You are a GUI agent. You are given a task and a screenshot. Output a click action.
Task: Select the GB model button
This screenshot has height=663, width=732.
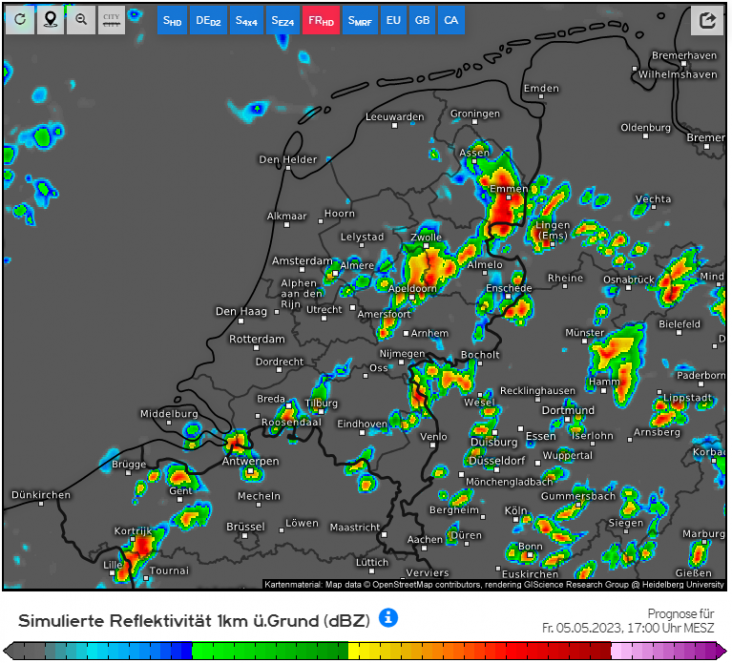[x=422, y=20]
